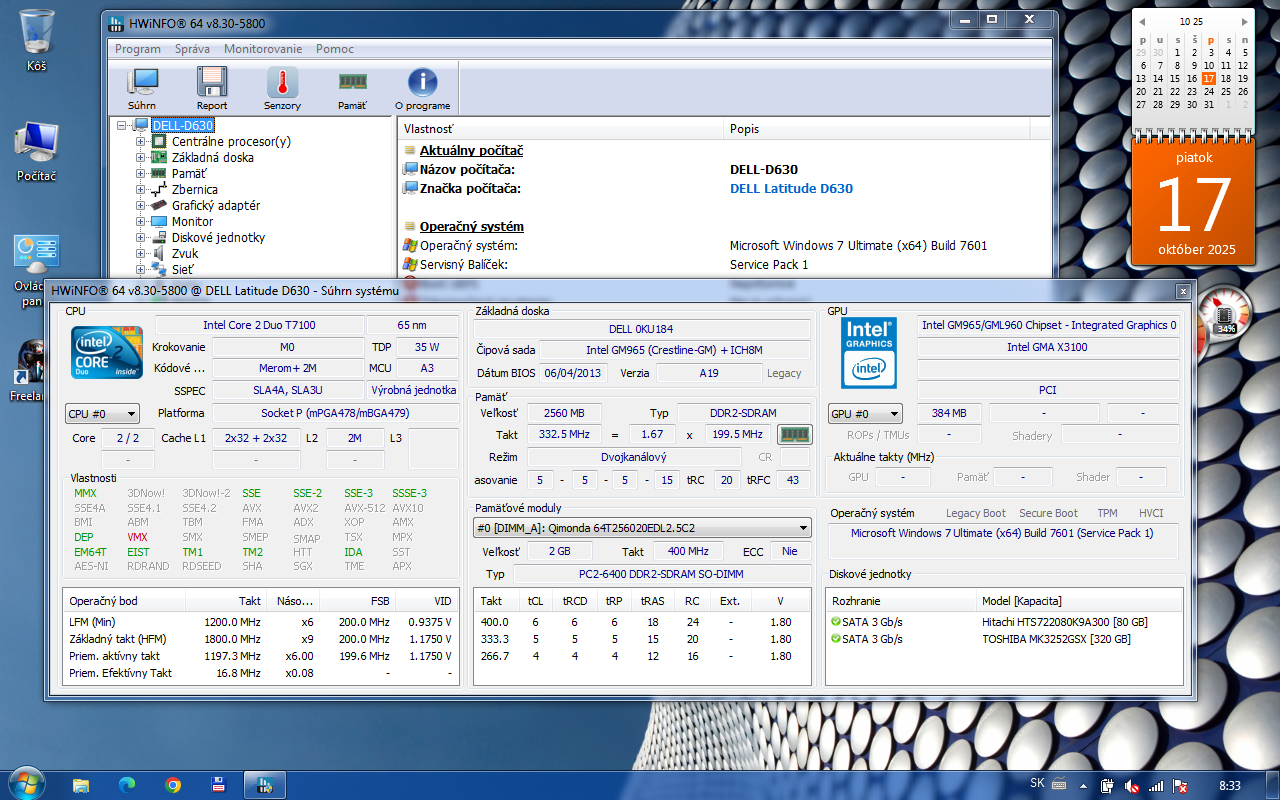Open the CPU #0 selector dropdown
This screenshot has height=800, width=1280.
pyautogui.click(x=103, y=413)
